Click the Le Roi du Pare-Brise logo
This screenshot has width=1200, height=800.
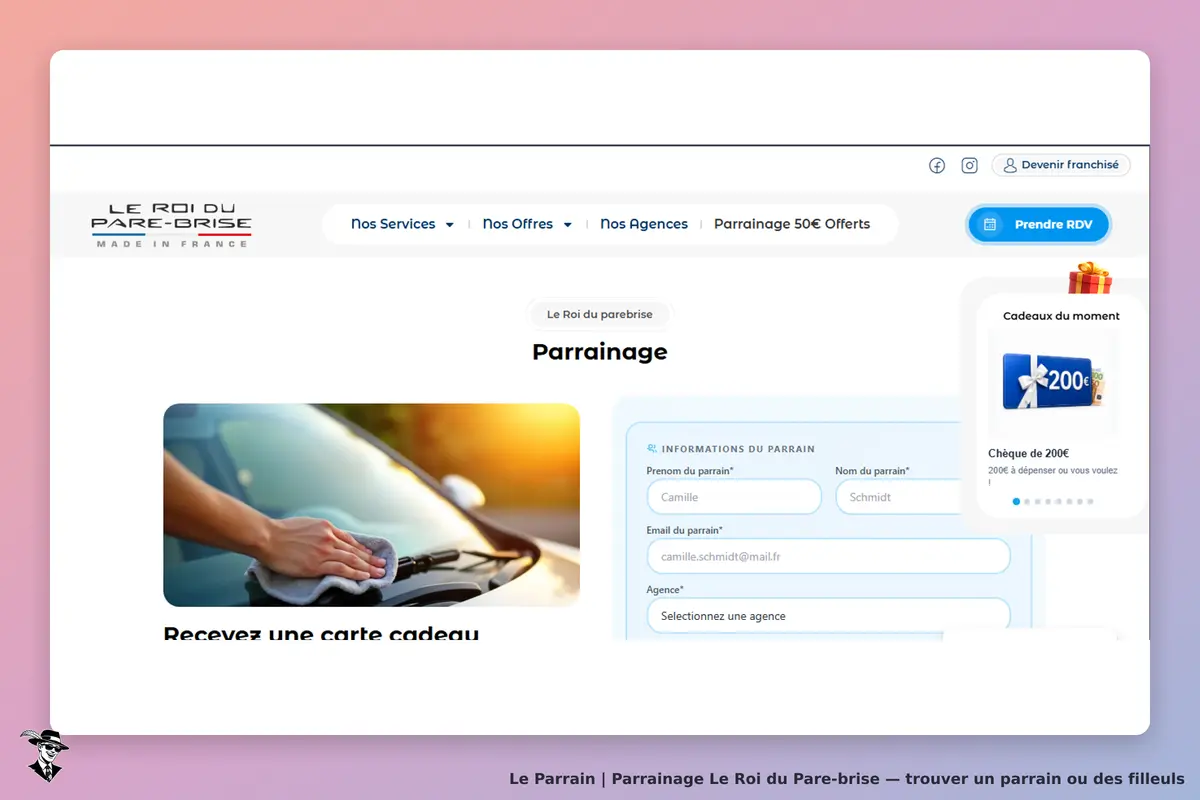[171, 225]
